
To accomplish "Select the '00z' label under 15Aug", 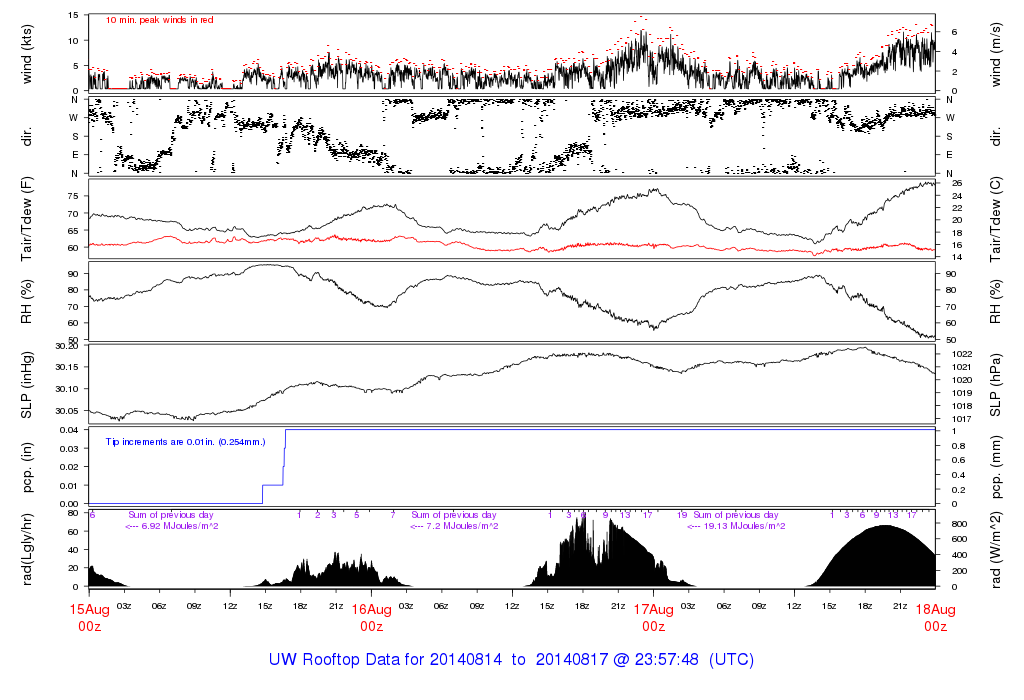I will pos(89,627).
